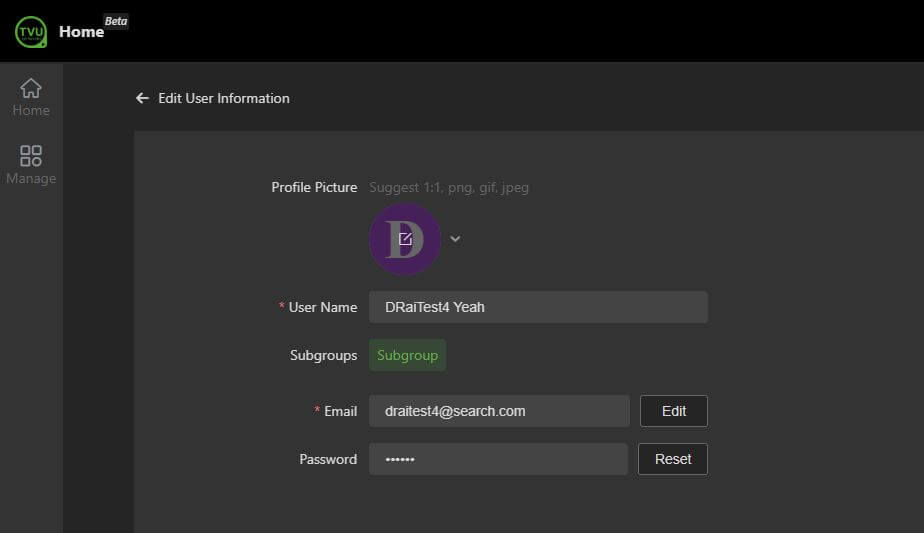Click into the Password field
Screen dimensions: 924x533
(x=498, y=459)
